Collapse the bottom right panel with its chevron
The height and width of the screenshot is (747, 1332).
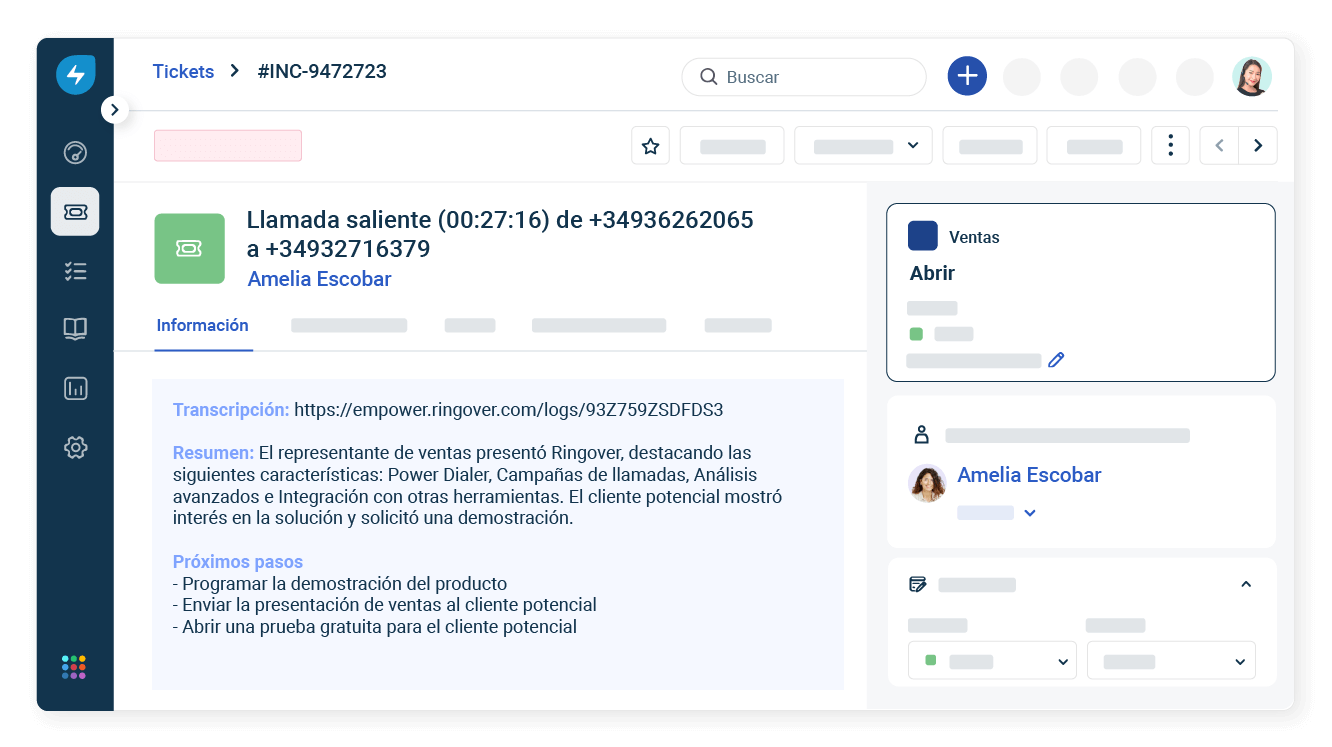coord(1245,583)
